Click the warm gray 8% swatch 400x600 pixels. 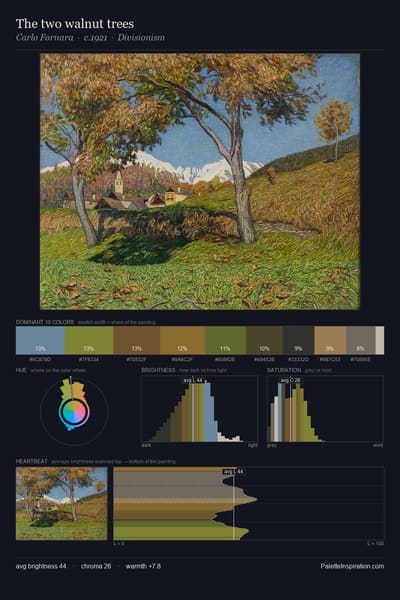coord(361,340)
